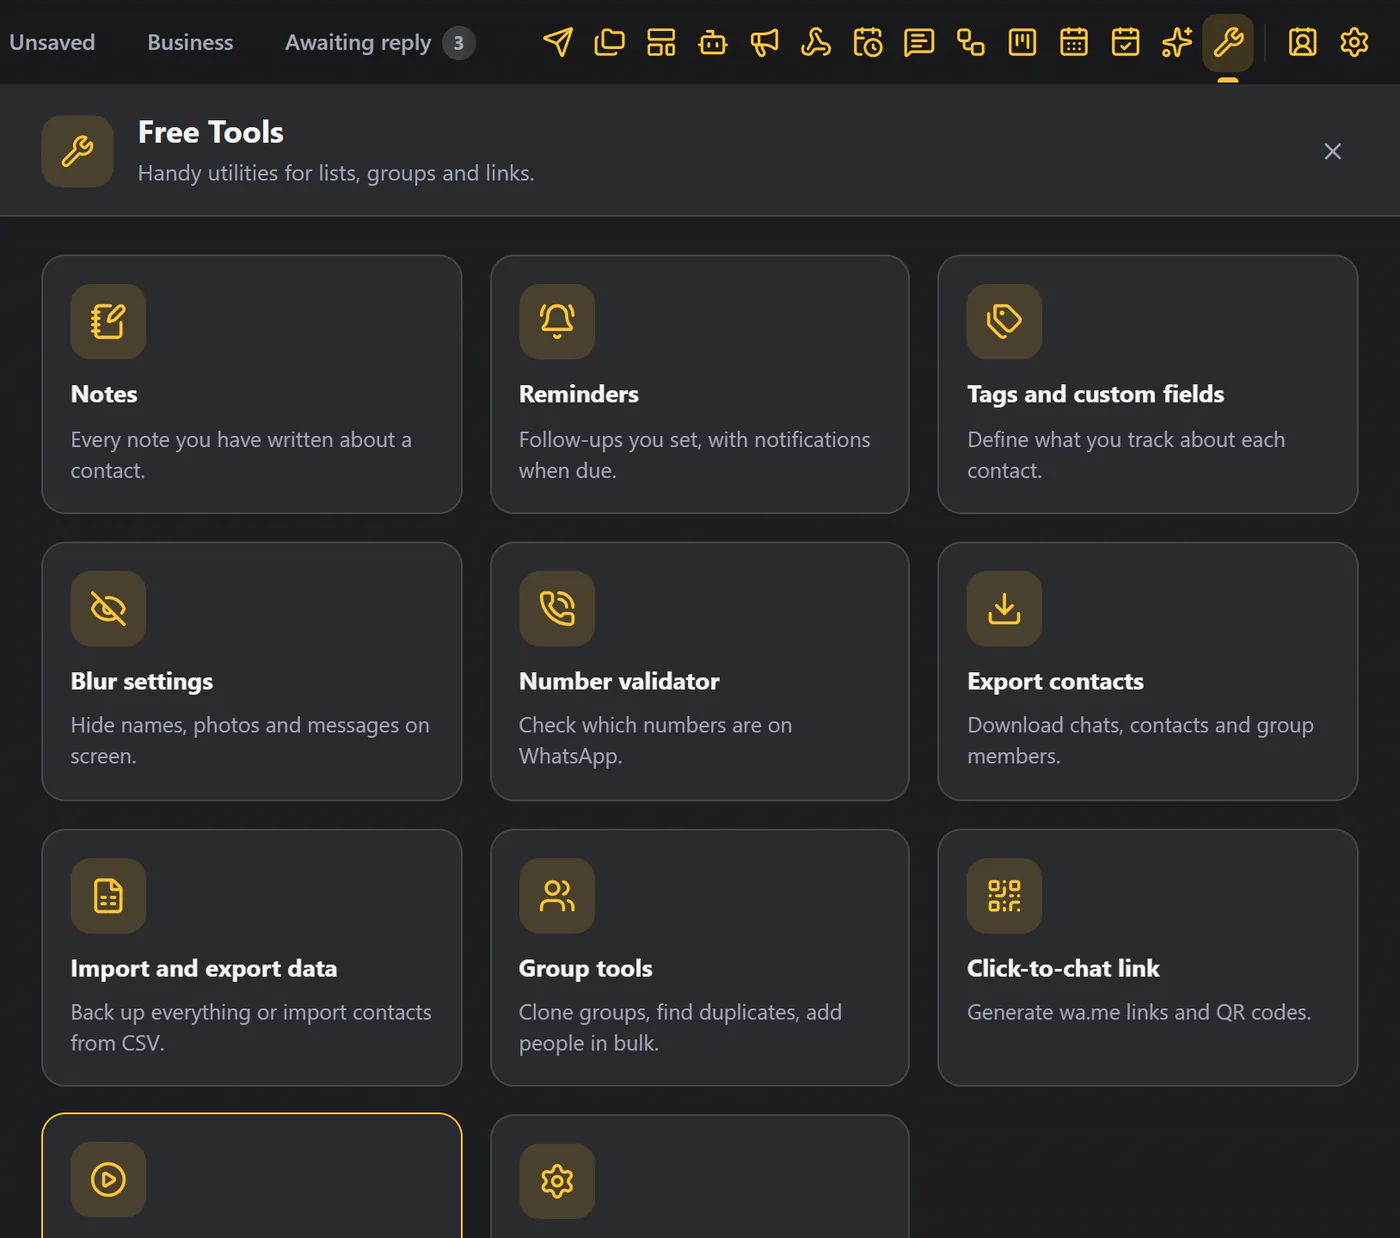
Task: Click 'Follow-ups you set, with notifications when due.'
Action: (x=695, y=455)
